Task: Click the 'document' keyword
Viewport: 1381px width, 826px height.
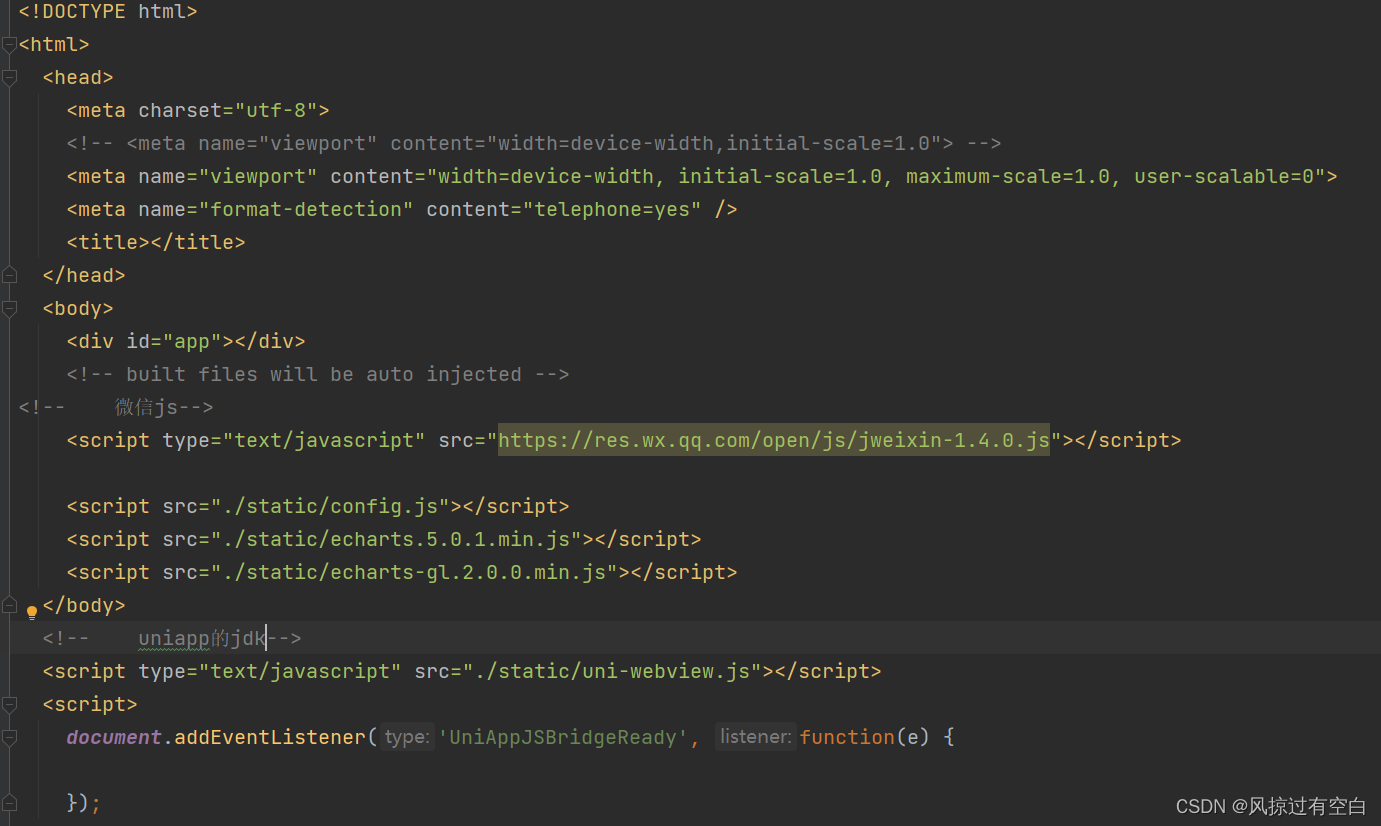Action: point(114,737)
